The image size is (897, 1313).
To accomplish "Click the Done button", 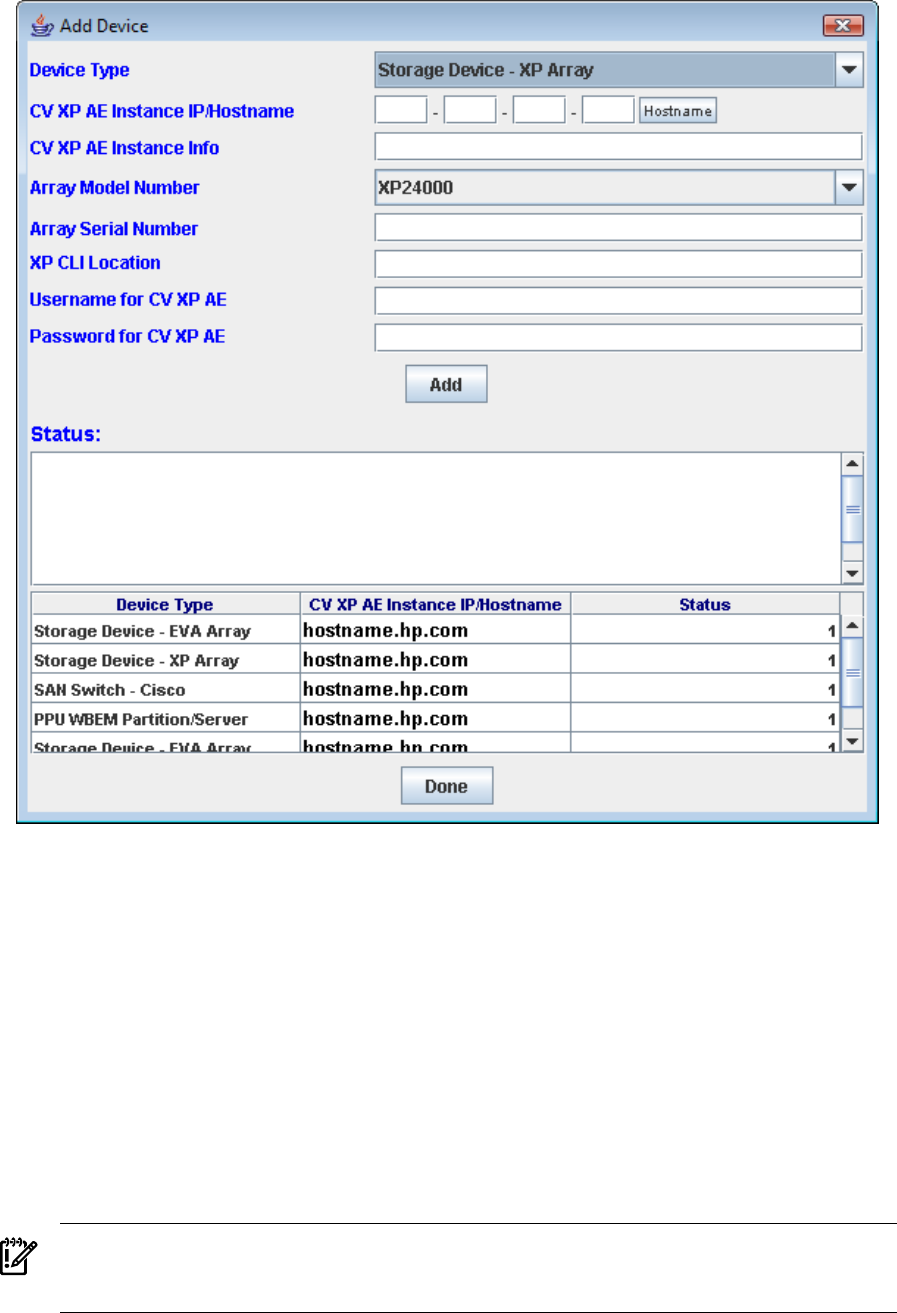I will pos(447,786).
